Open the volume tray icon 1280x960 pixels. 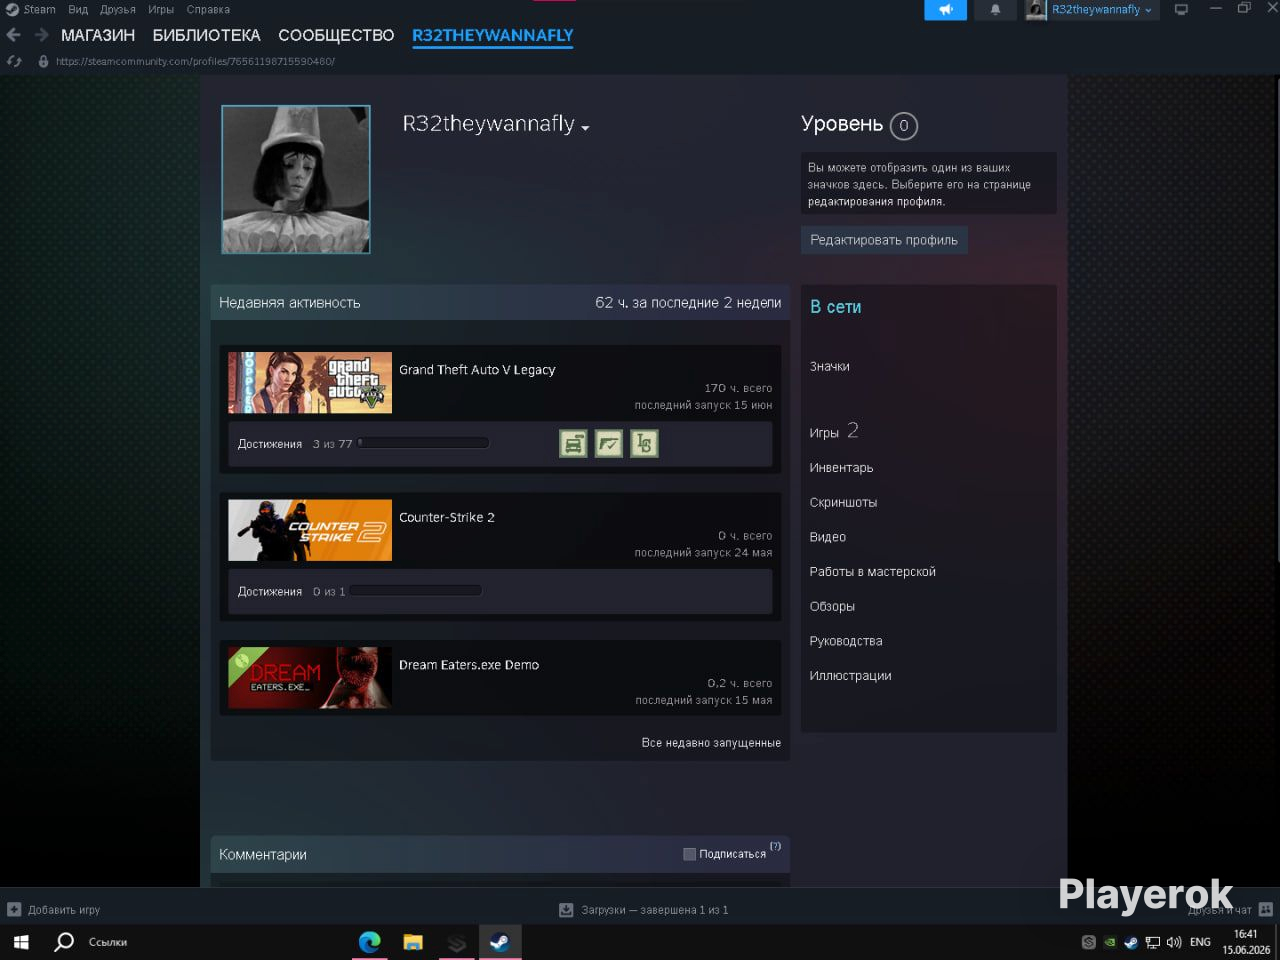(1174, 942)
